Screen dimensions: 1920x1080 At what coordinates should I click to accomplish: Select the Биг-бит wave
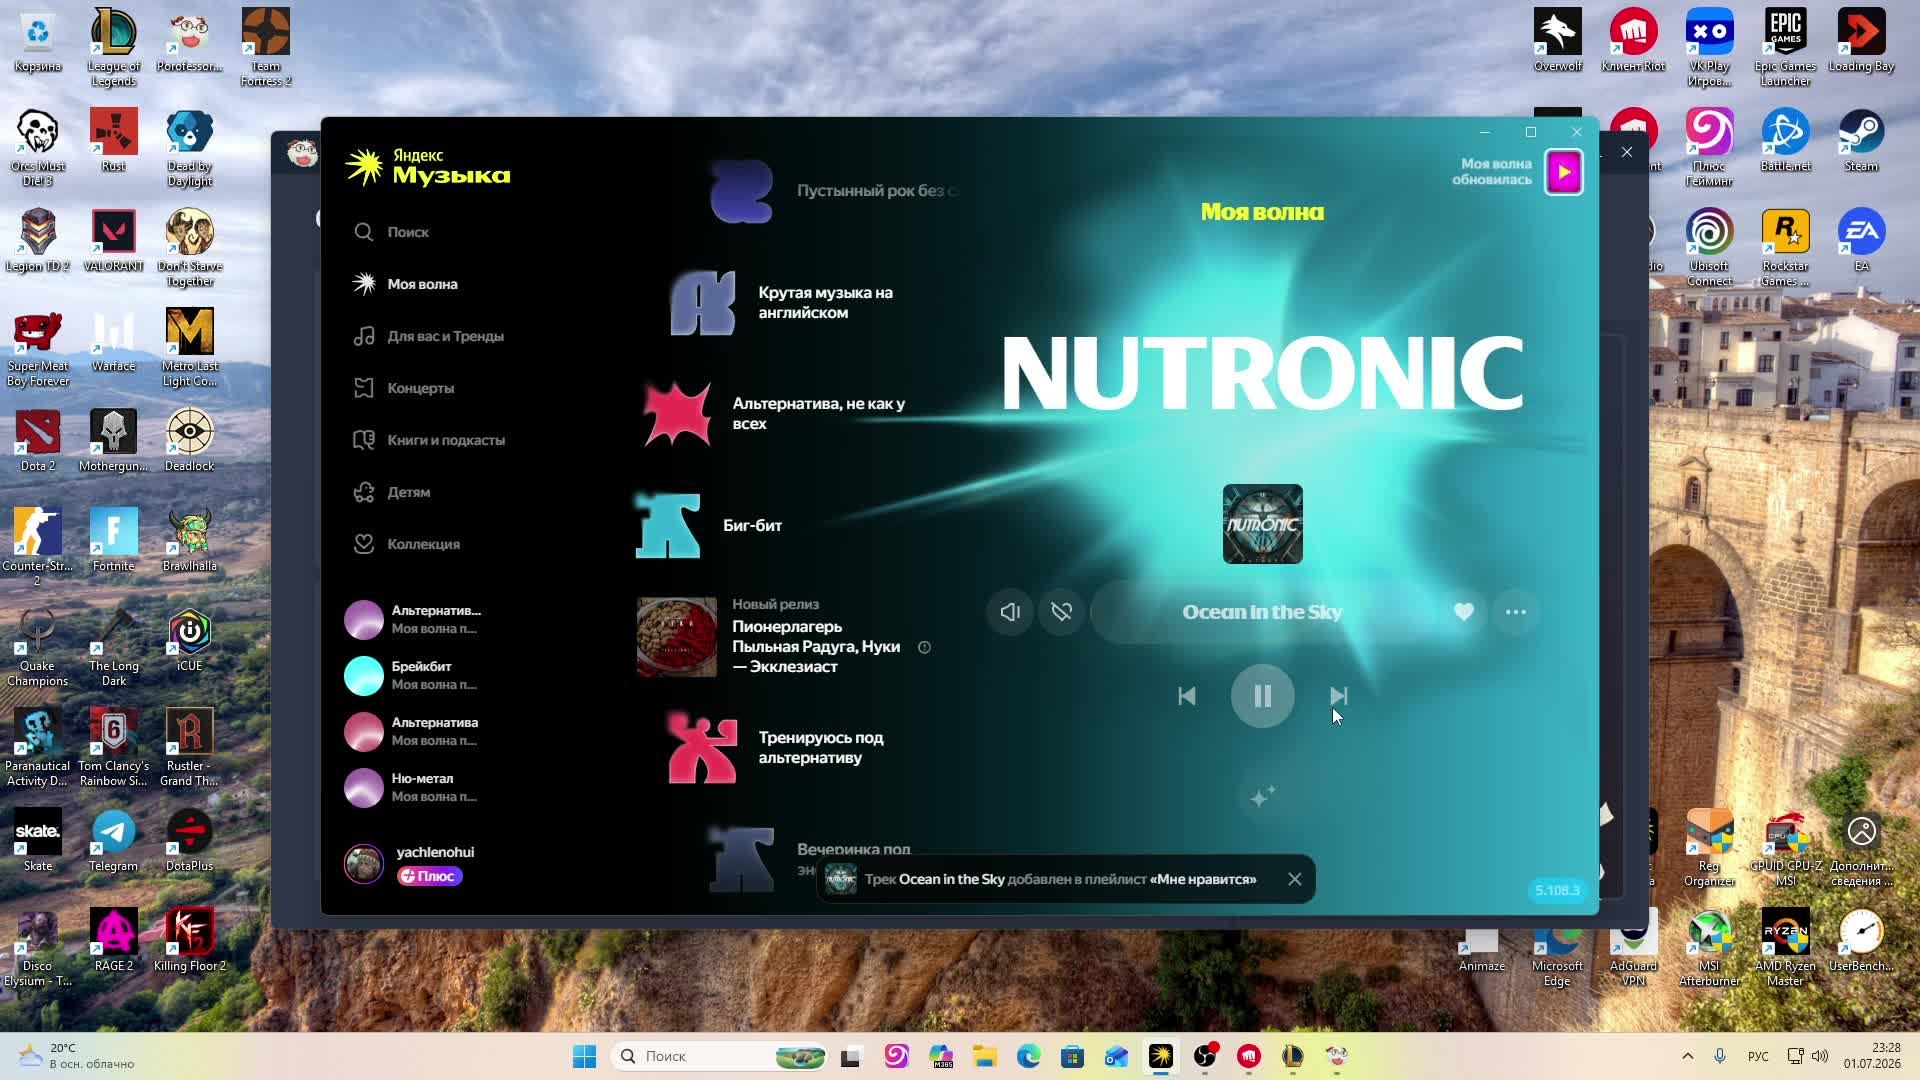pyautogui.click(x=710, y=525)
